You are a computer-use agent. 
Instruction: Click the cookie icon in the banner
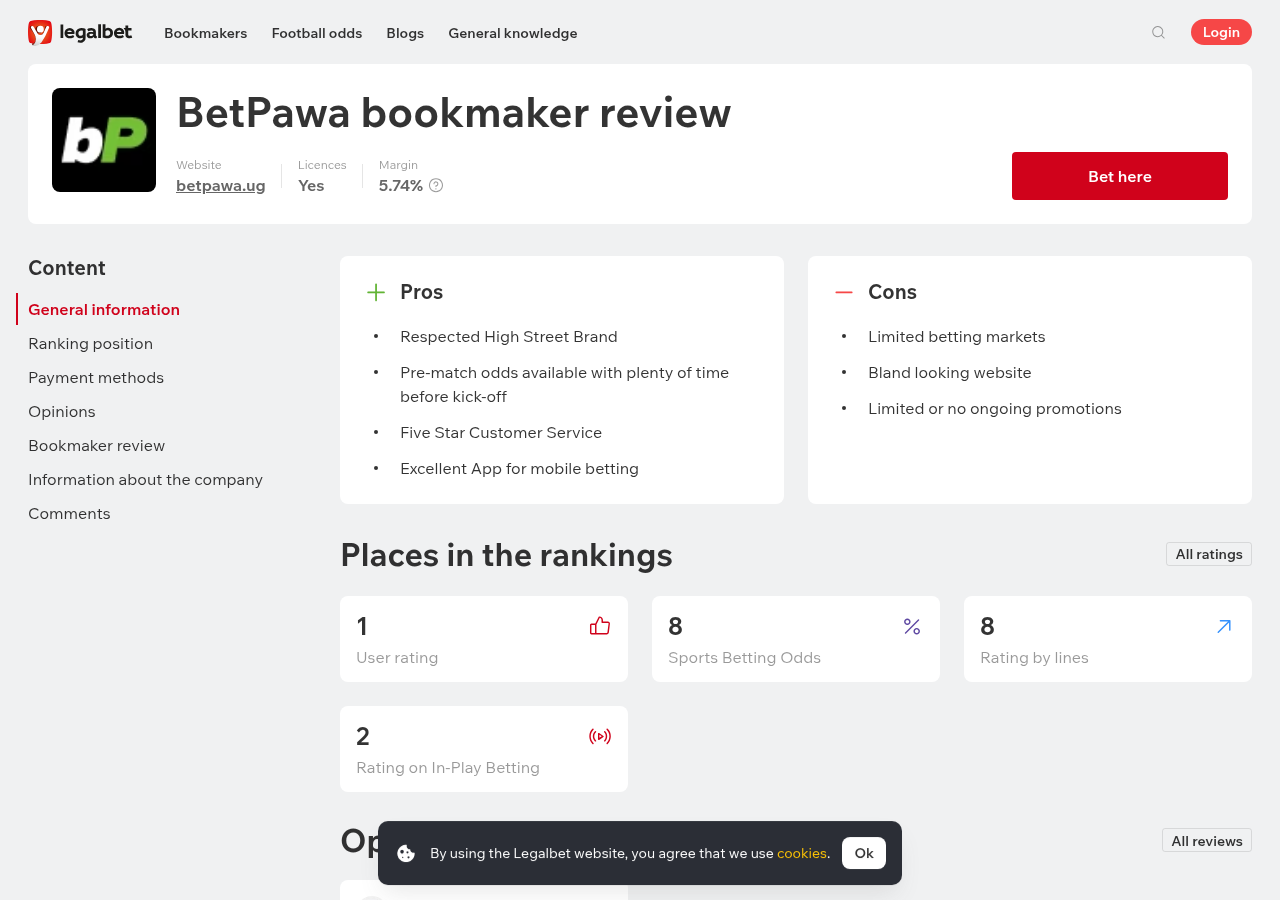(x=406, y=853)
